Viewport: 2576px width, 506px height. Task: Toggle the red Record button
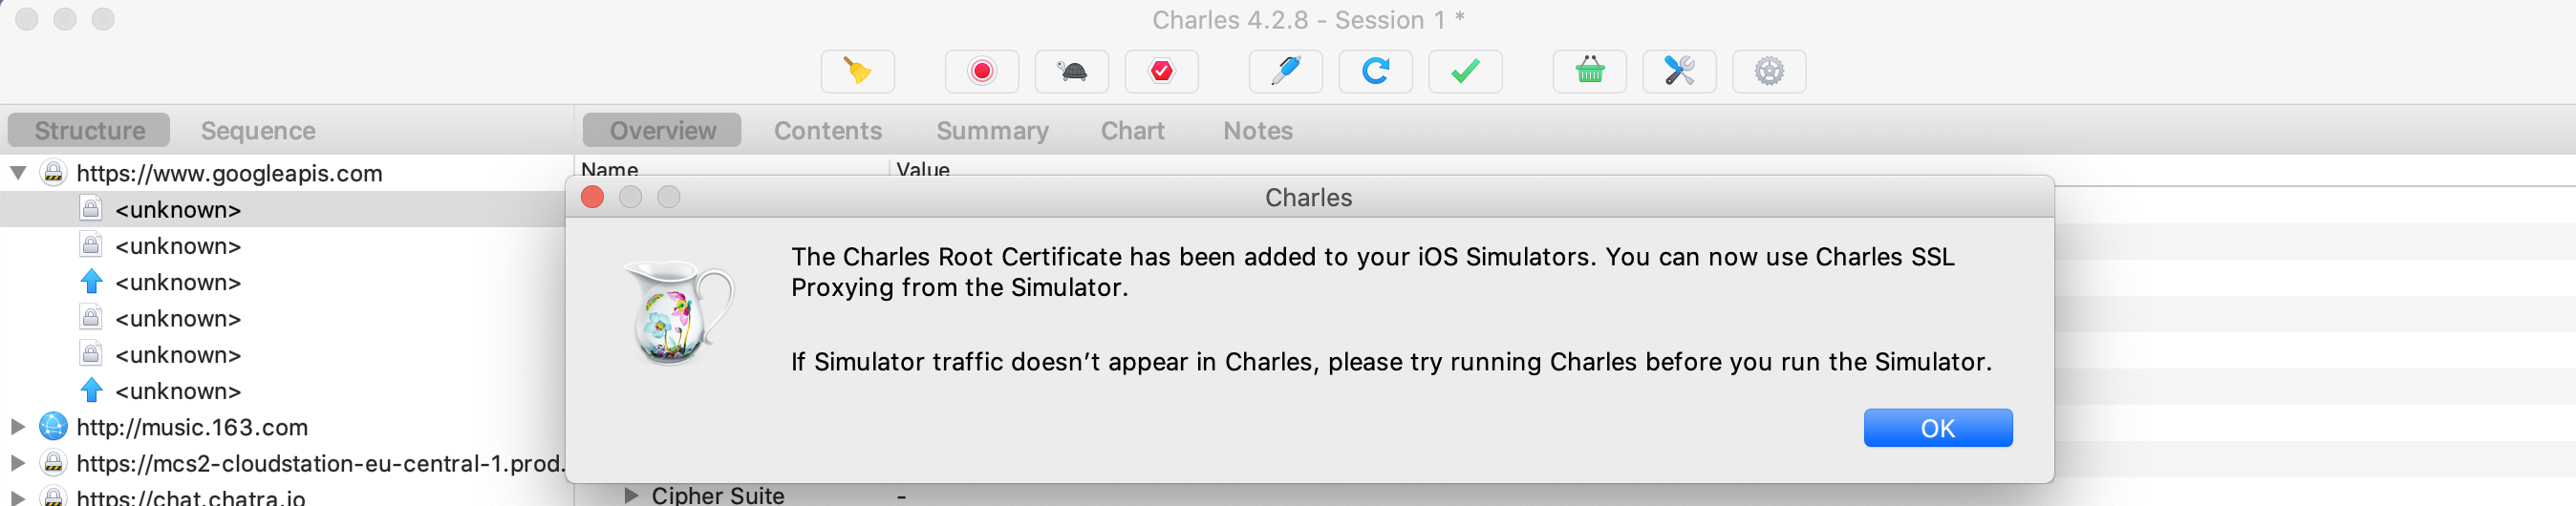(981, 71)
